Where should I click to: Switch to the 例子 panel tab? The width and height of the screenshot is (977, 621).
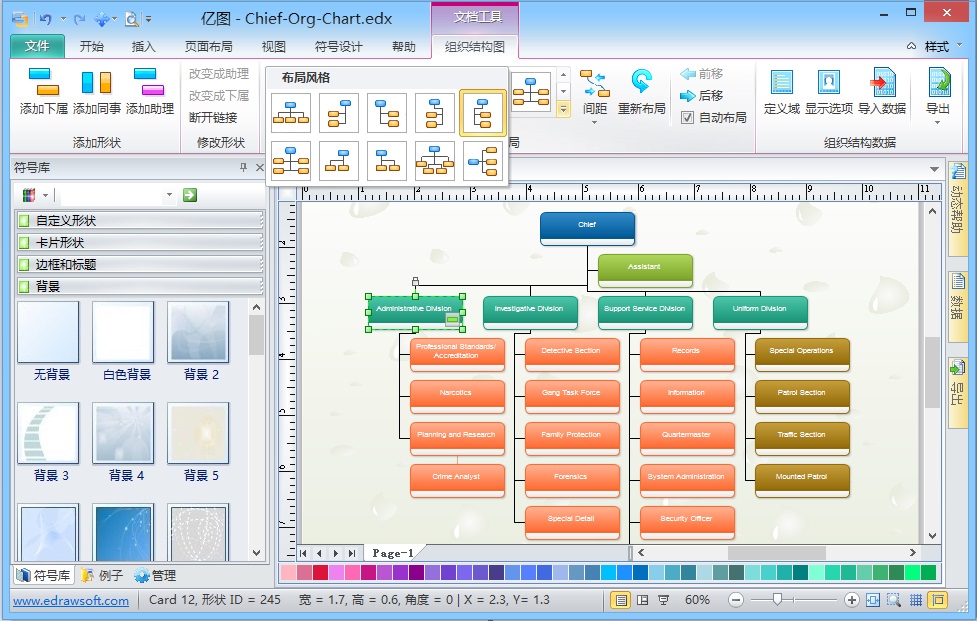tap(103, 575)
